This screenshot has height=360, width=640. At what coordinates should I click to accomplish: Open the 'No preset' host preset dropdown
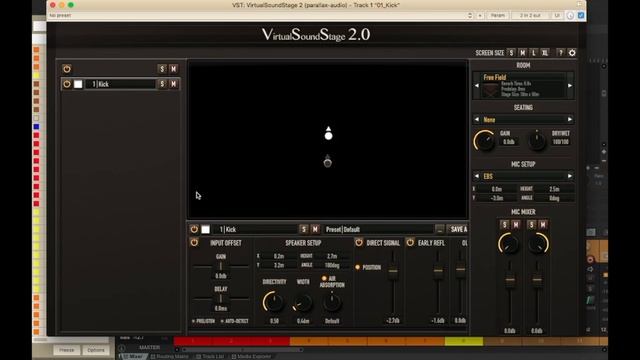(x=260, y=16)
